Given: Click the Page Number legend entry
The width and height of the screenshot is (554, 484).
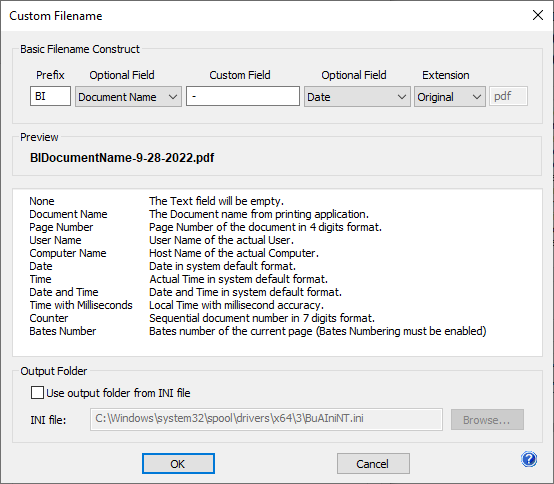Looking at the screenshot, I should [x=61, y=227].
